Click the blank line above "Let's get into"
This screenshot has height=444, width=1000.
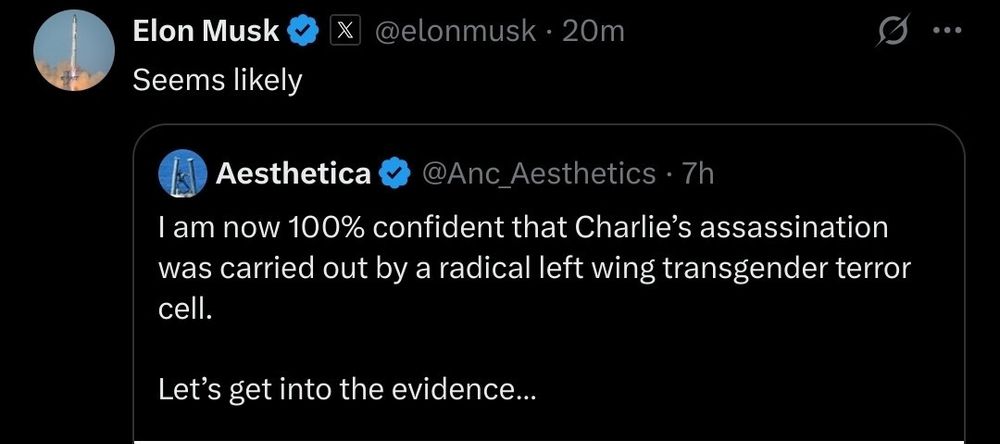(400, 349)
